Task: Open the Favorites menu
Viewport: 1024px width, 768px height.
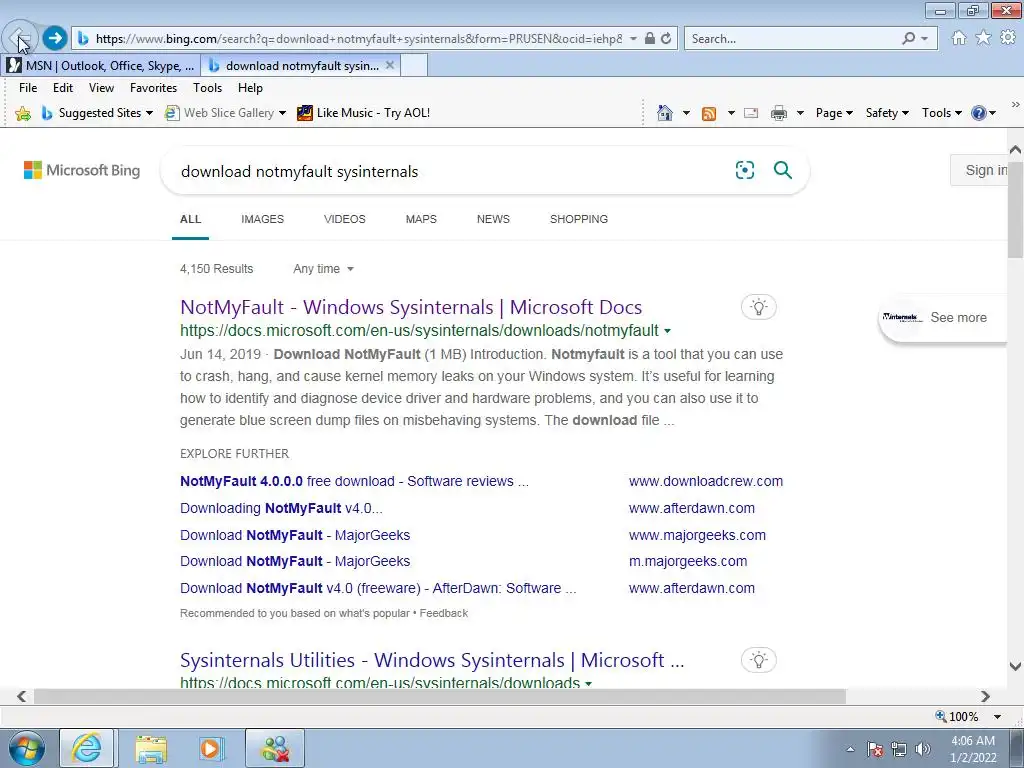Action: [153, 88]
